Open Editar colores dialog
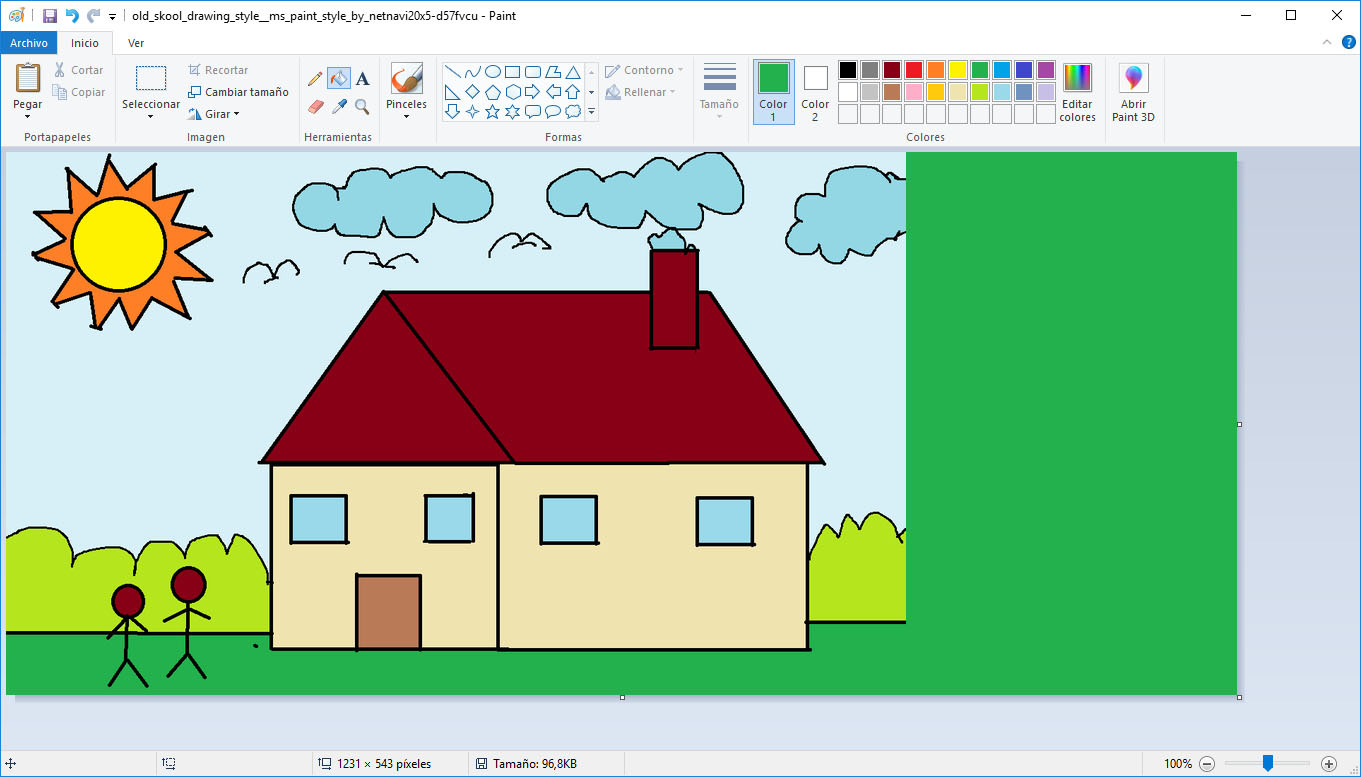Image resolution: width=1361 pixels, height=777 pixels. click(x=1077, y=90)
